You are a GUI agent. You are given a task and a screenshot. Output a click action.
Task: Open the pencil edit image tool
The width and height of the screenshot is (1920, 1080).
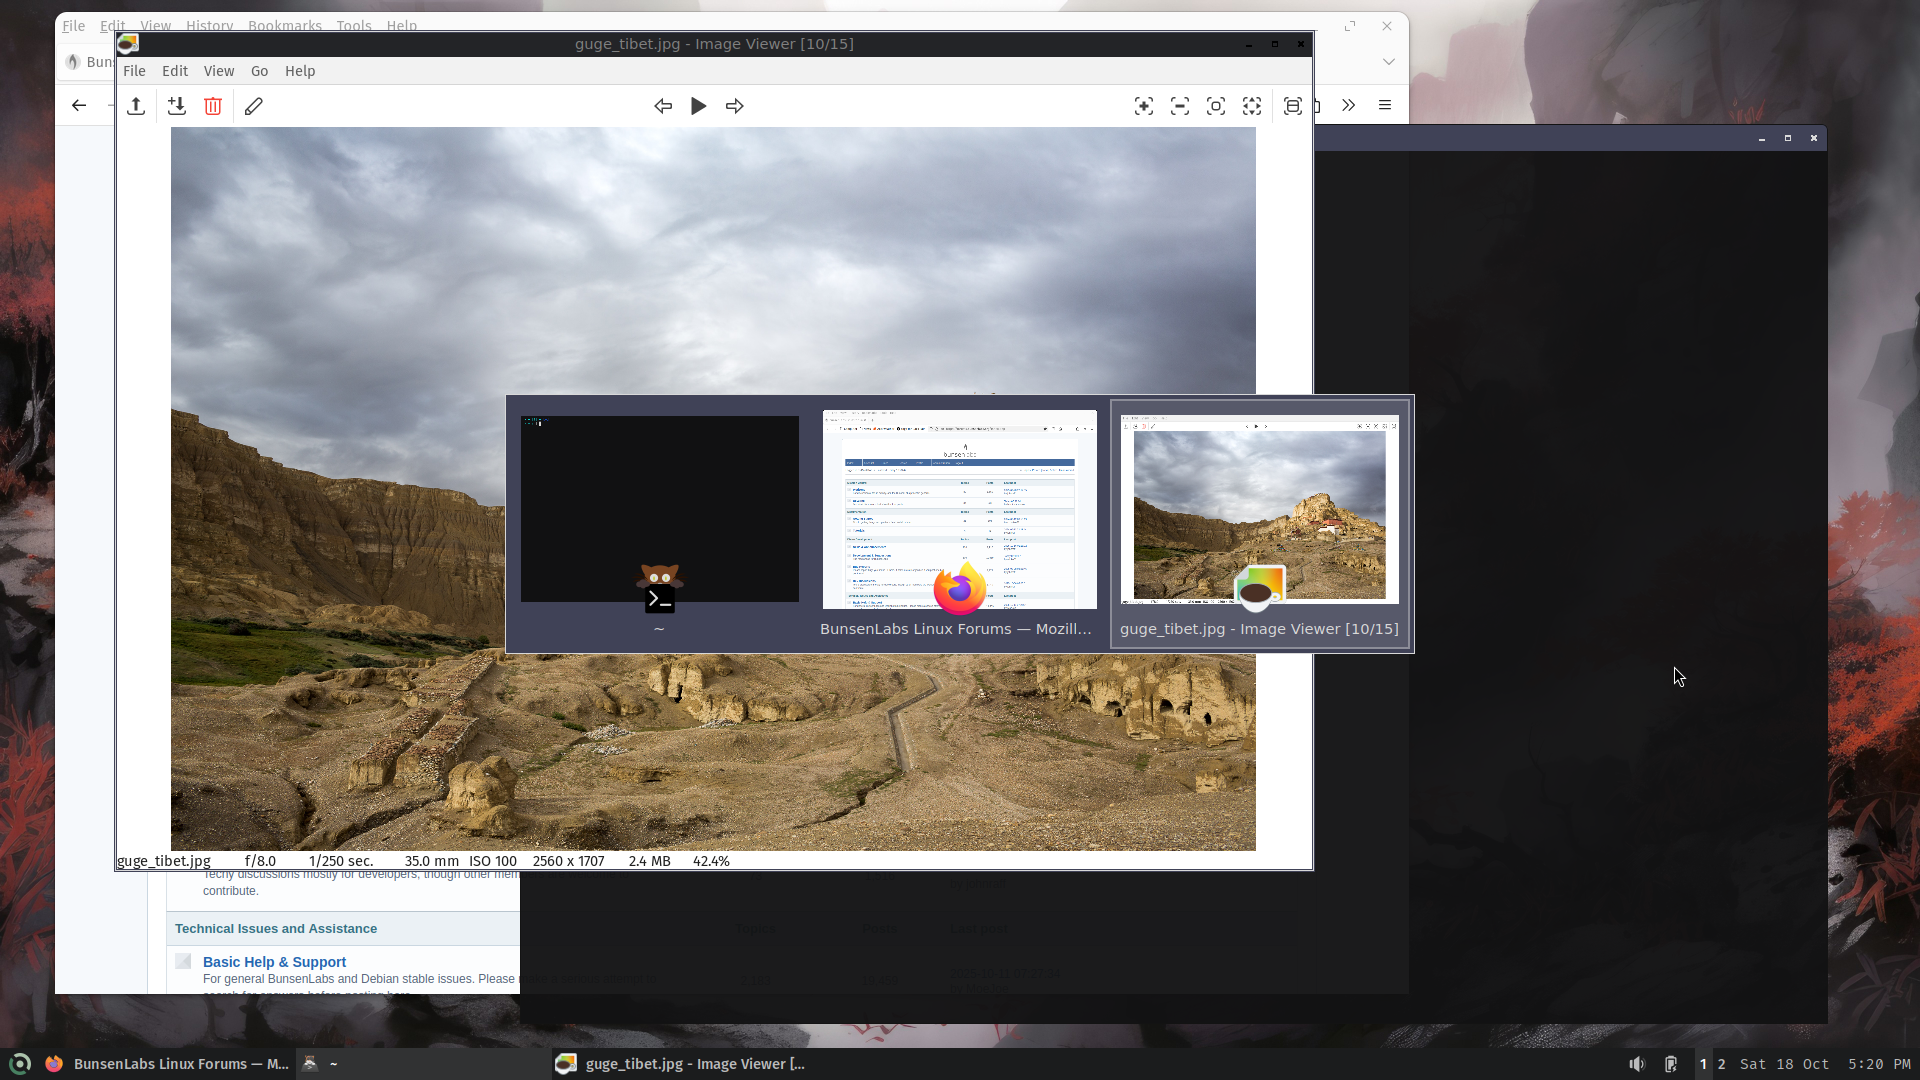[x=254, y=106]
